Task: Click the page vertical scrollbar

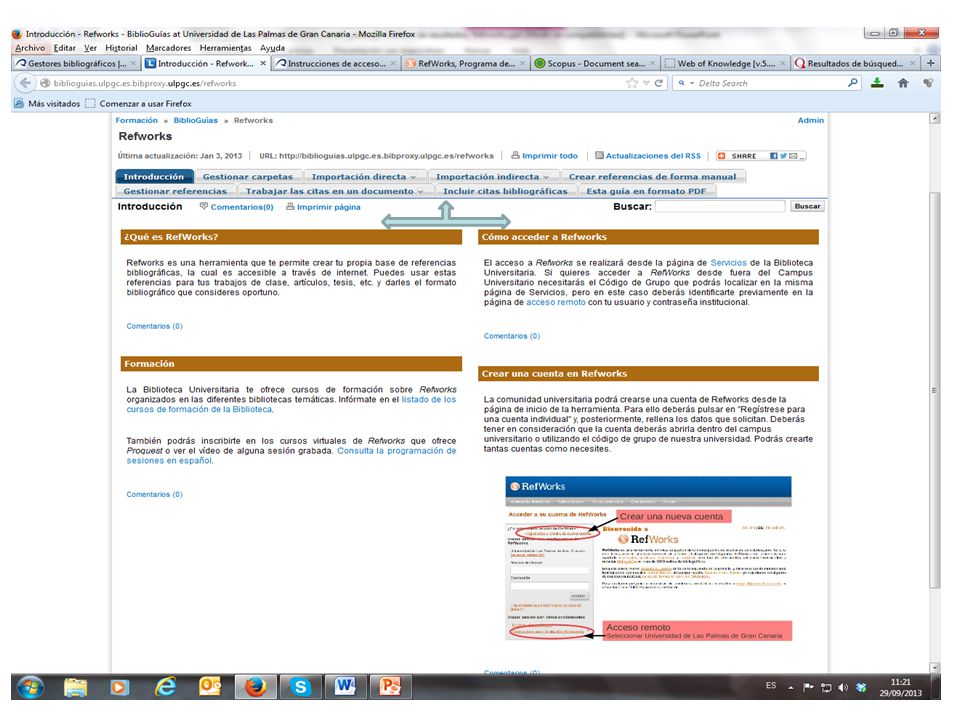Action: pyautogui.click(x=934, y=390)
